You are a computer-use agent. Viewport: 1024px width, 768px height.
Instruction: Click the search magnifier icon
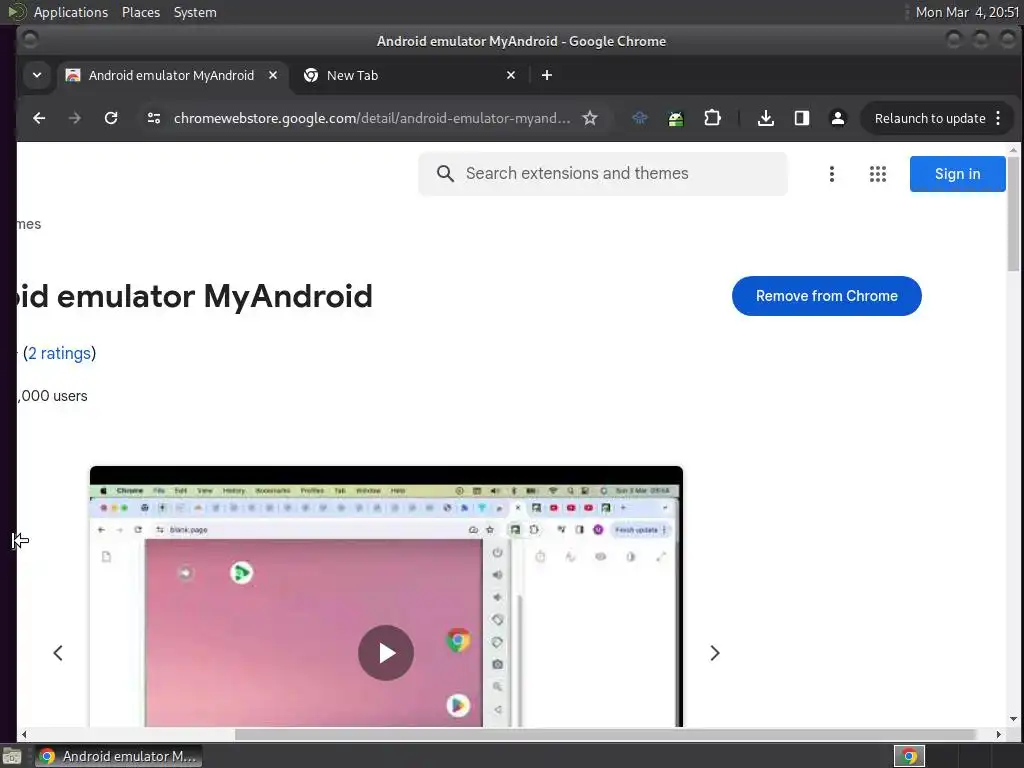tap(445, 174)
